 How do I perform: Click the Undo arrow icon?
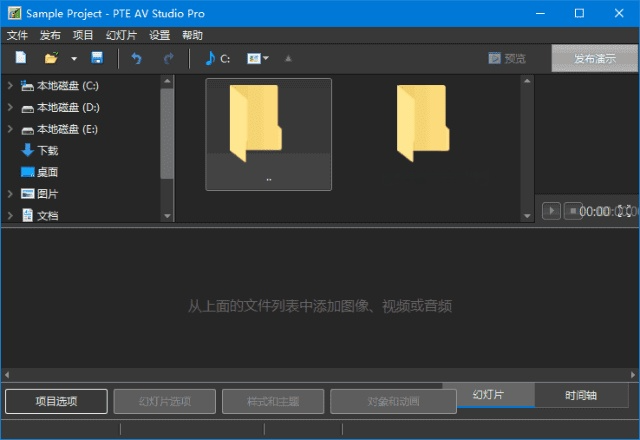tap(137, 58)
